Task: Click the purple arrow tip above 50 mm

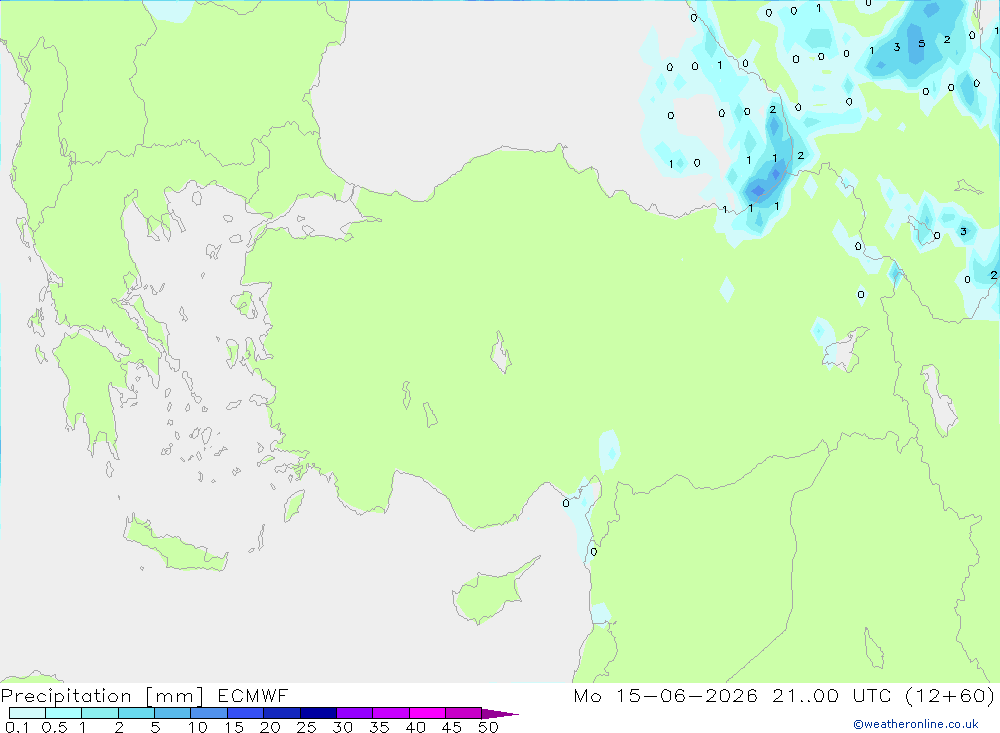Action: pos(500,713)
